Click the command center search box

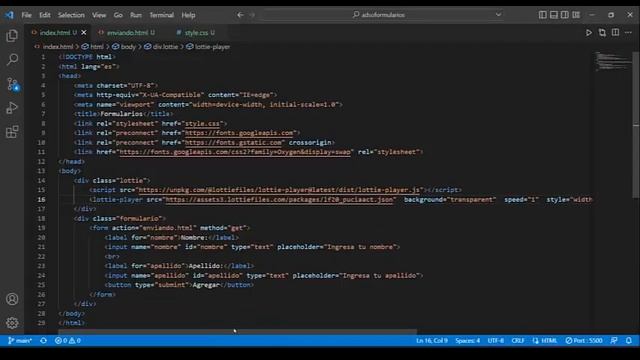[383, 15]
